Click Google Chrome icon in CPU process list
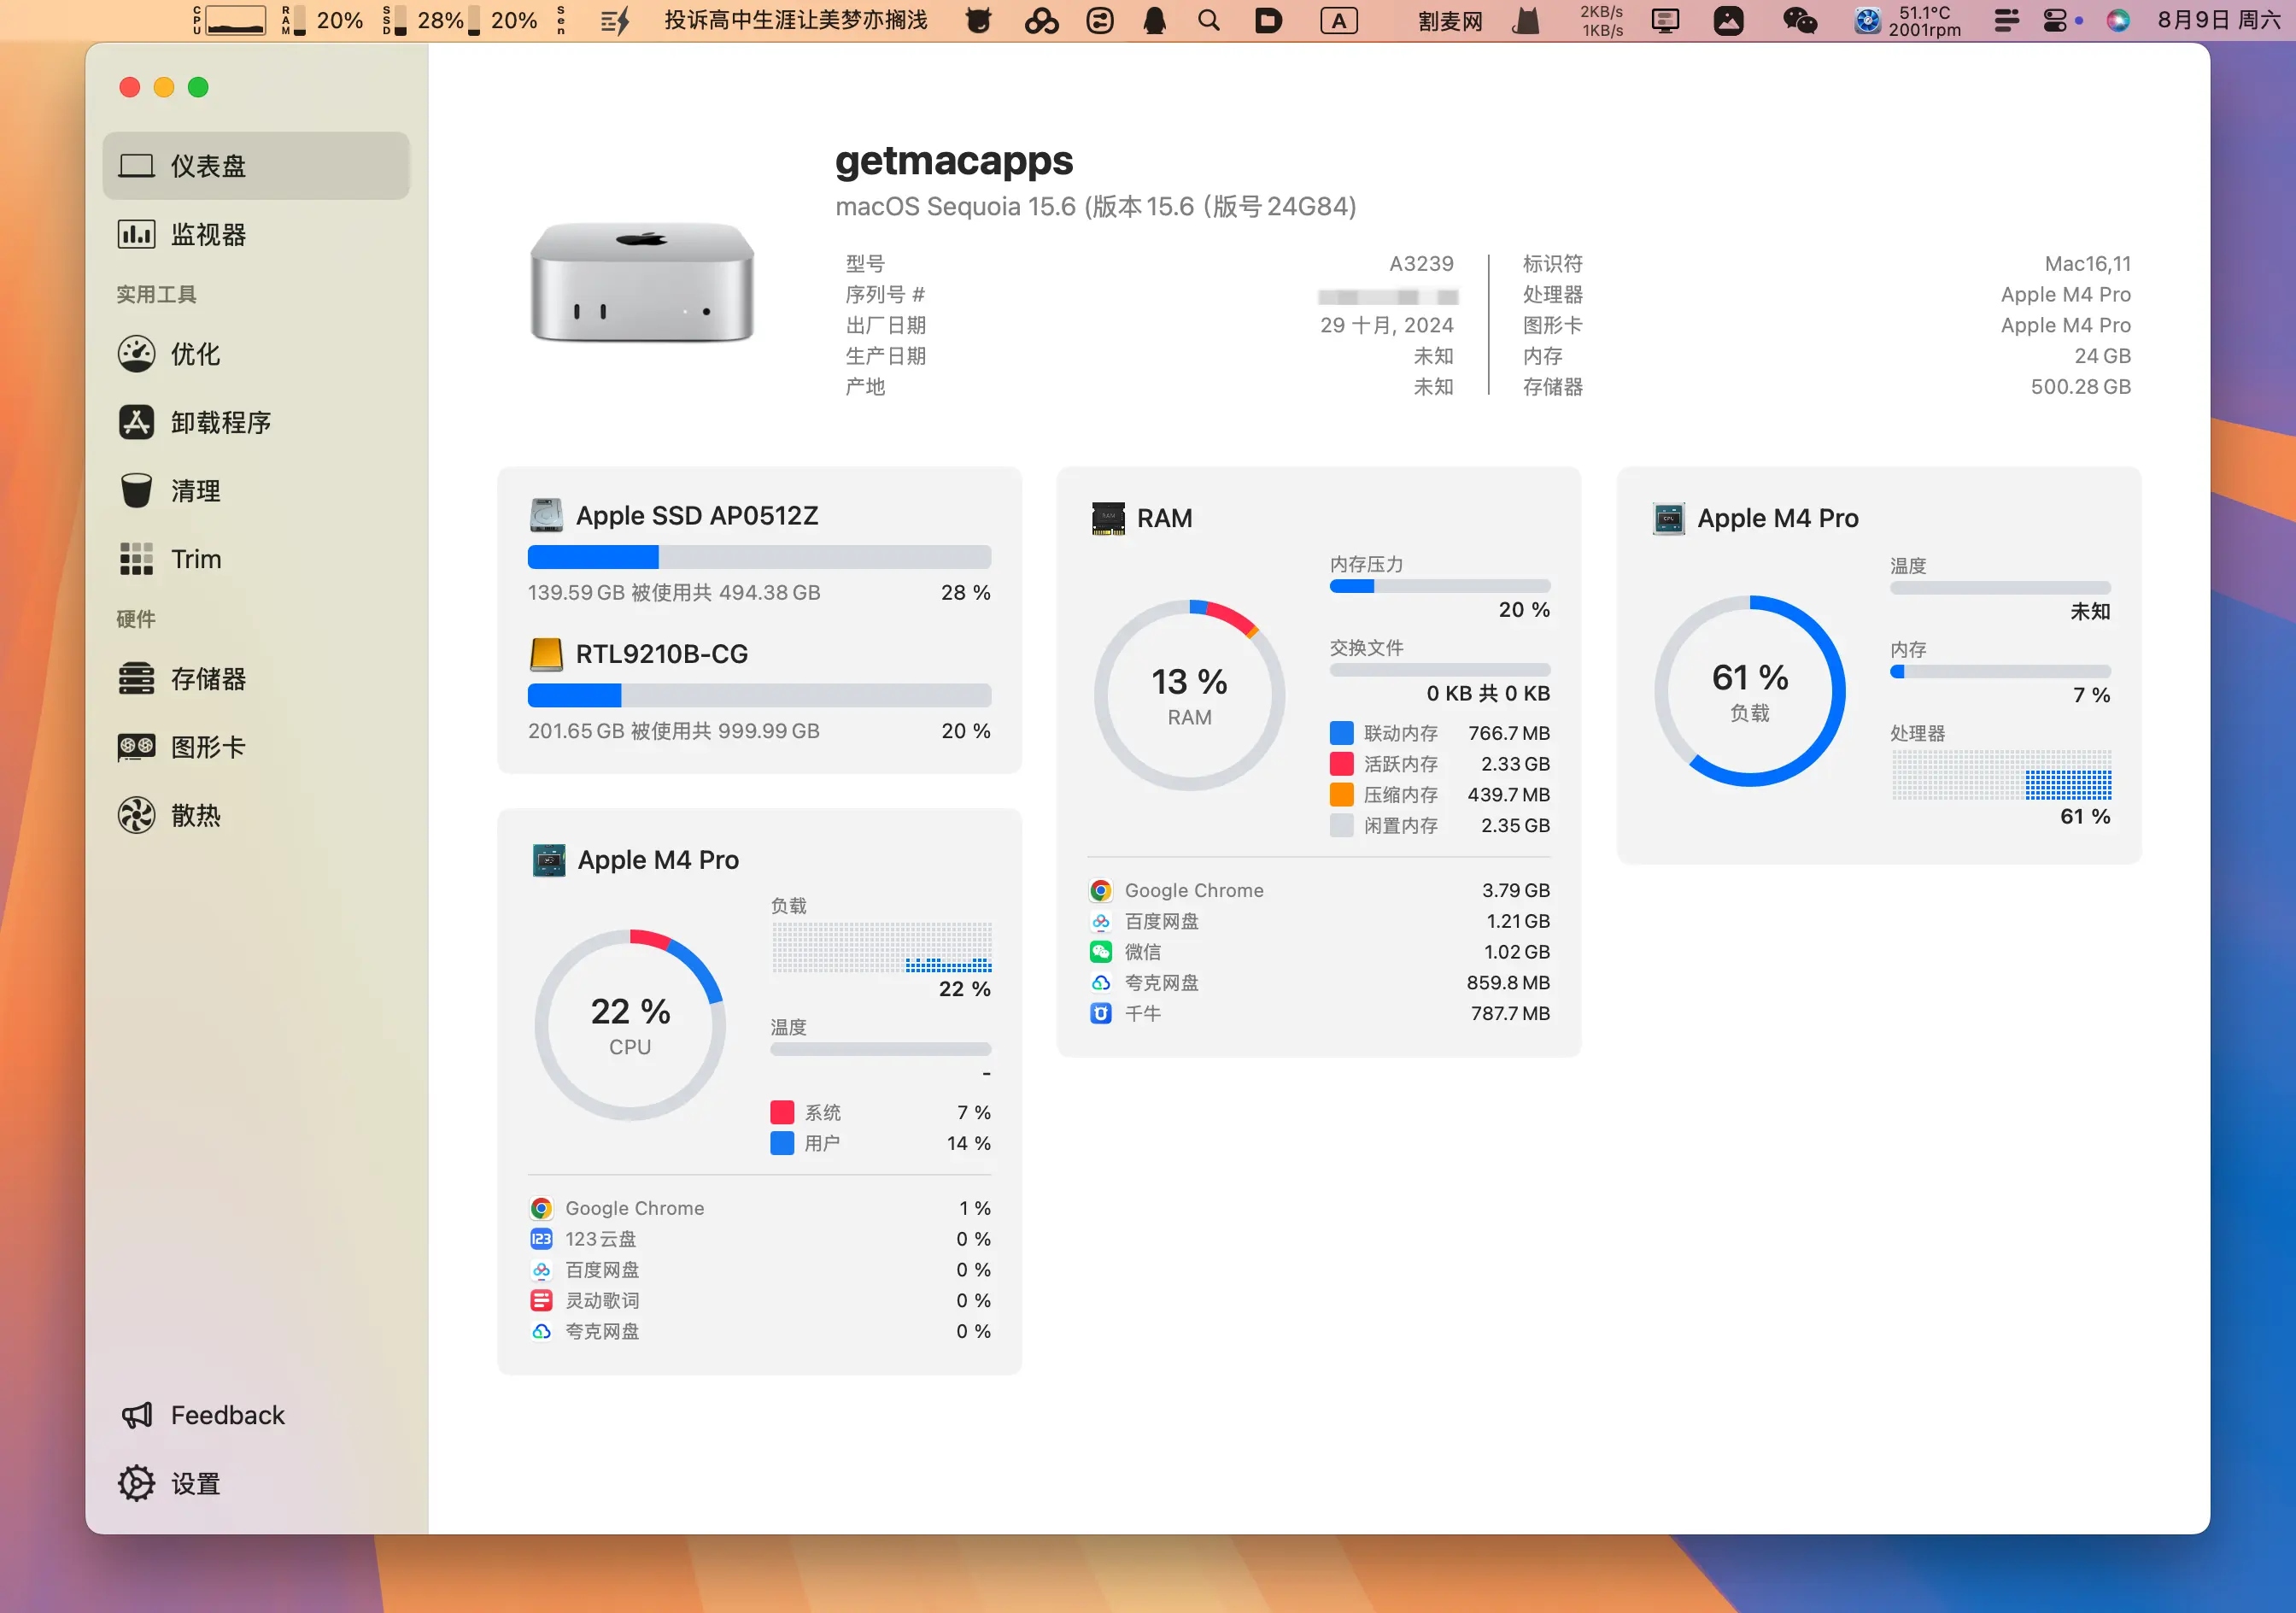This screenshot has height=1613, width=2296. (x=541, y=1209)
